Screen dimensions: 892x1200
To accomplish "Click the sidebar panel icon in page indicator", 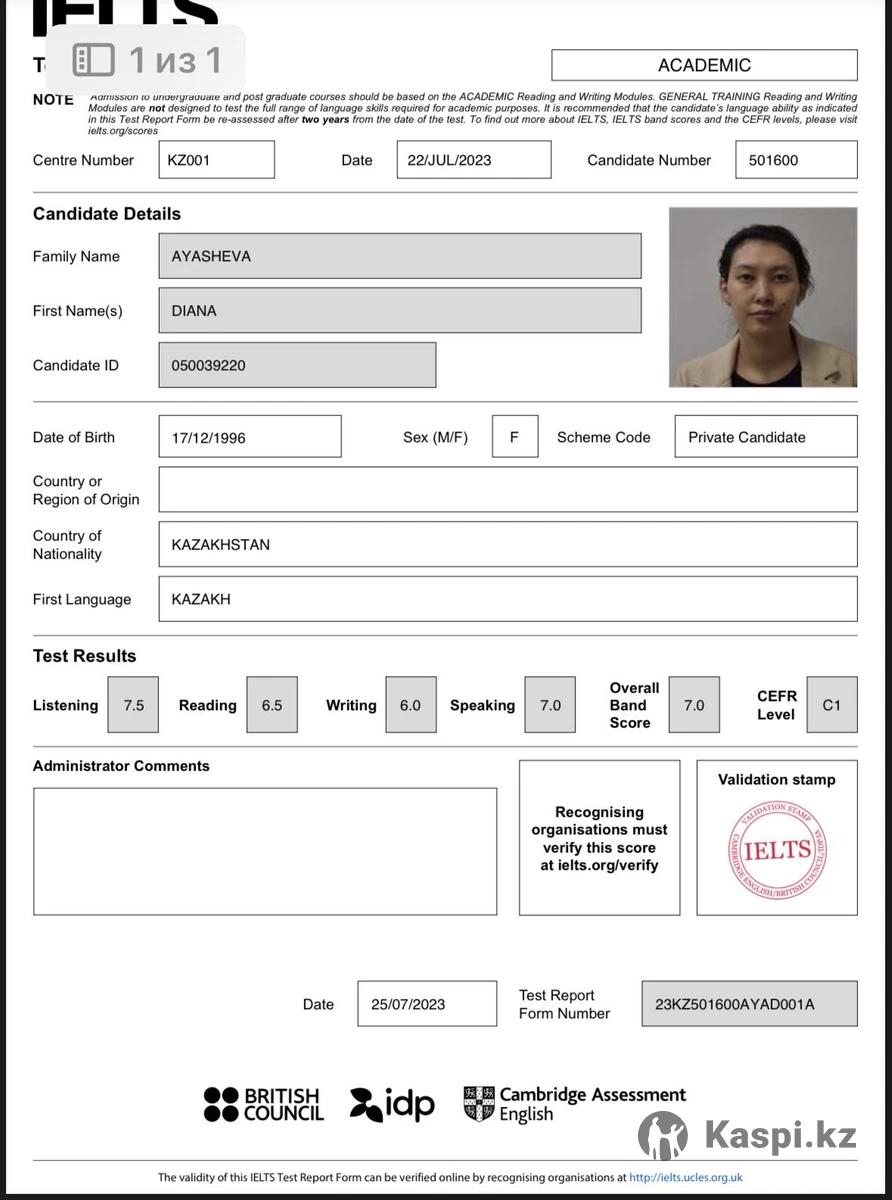I will coord(94,60).
